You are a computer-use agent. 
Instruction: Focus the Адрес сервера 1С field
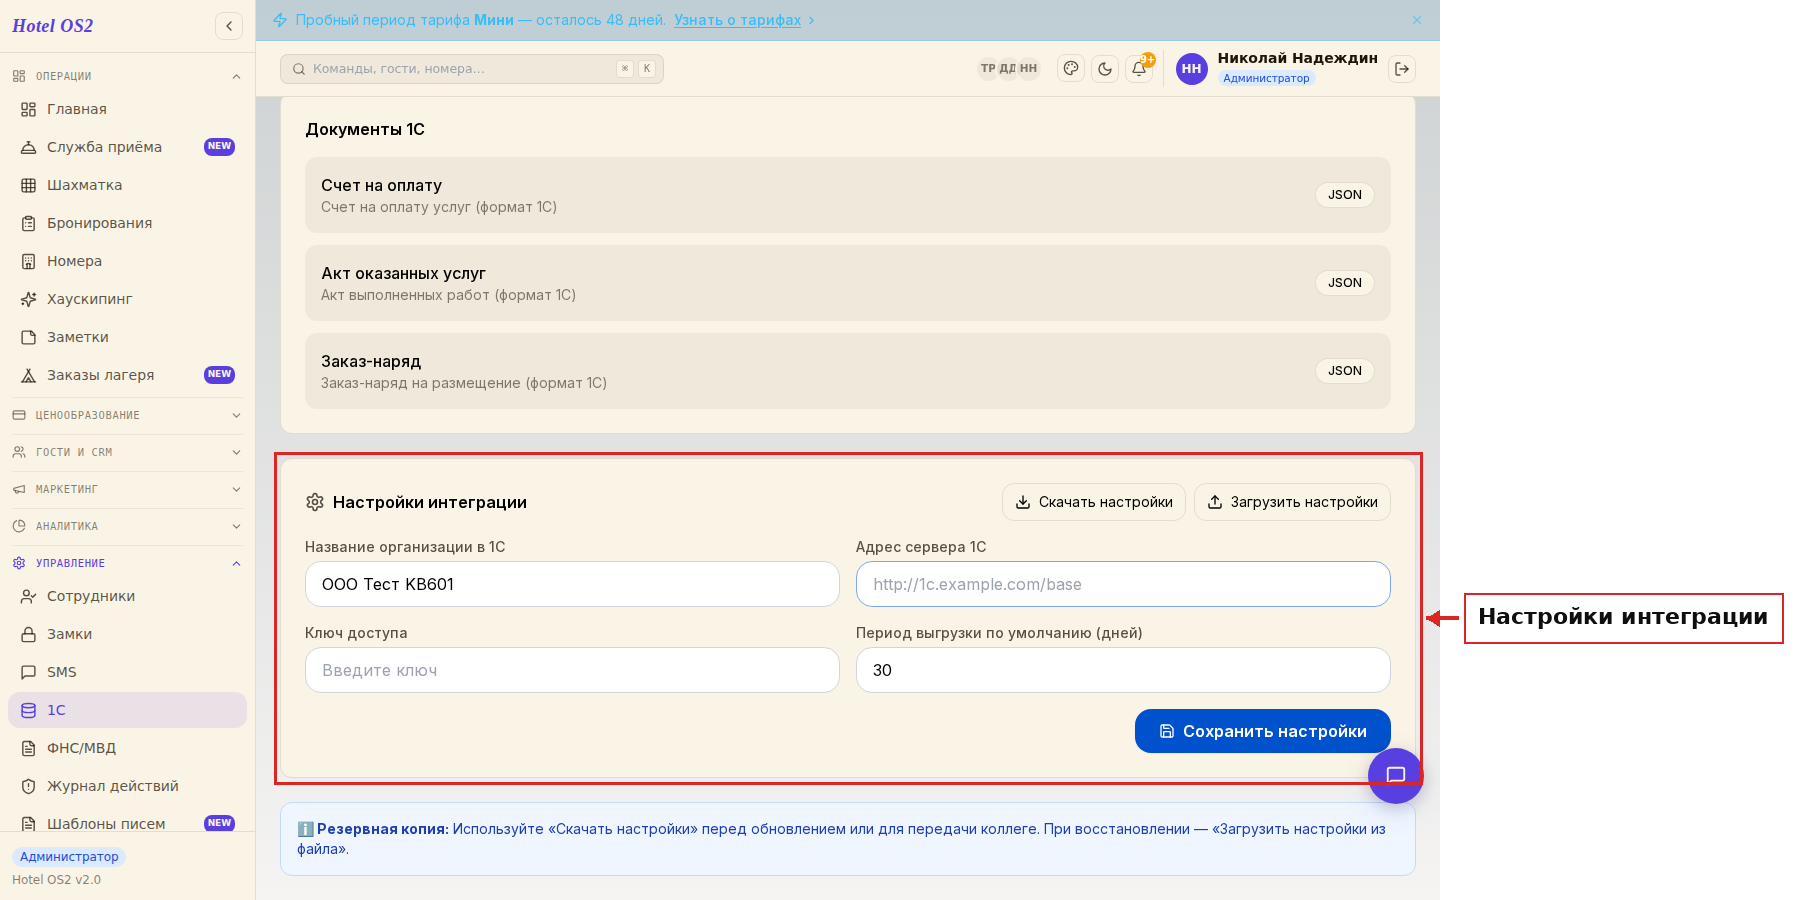(x=1123, y=584)
